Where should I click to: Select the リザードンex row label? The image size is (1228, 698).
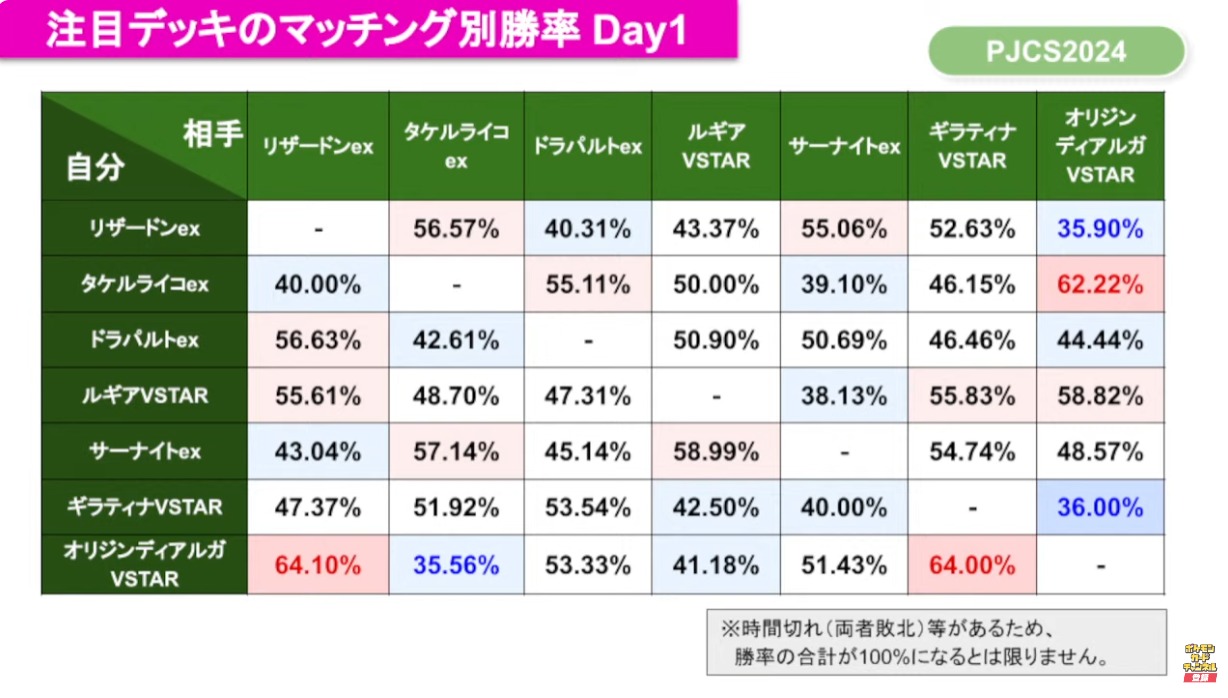click(145, 228)
